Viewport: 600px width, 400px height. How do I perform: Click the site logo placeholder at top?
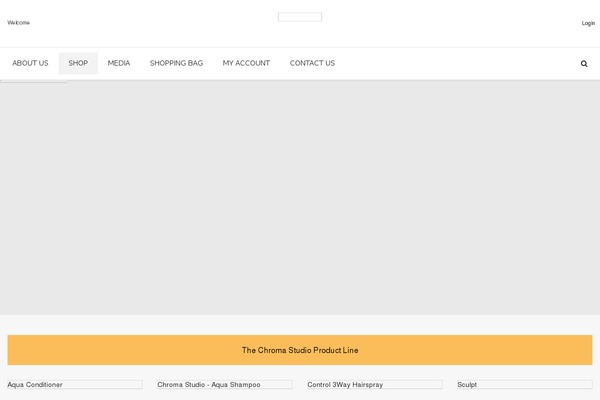[300, 17]
